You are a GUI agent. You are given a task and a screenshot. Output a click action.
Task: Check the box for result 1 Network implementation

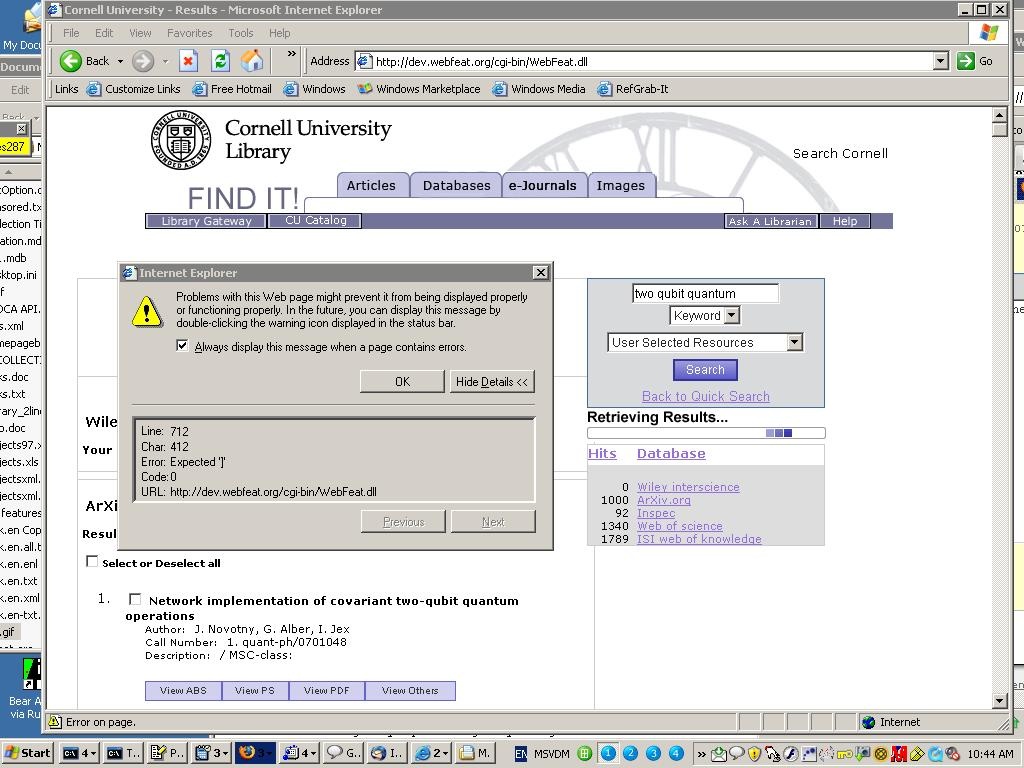135,599
